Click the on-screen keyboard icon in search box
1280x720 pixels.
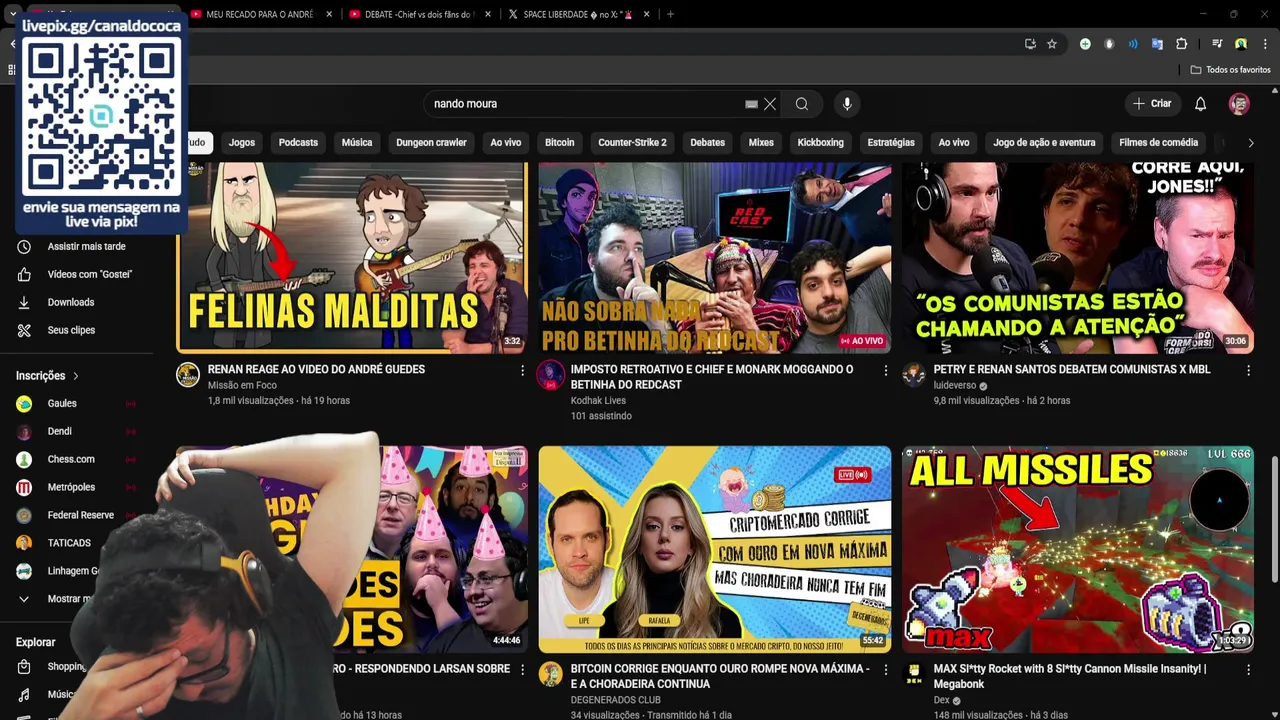[x=752, y=104]
